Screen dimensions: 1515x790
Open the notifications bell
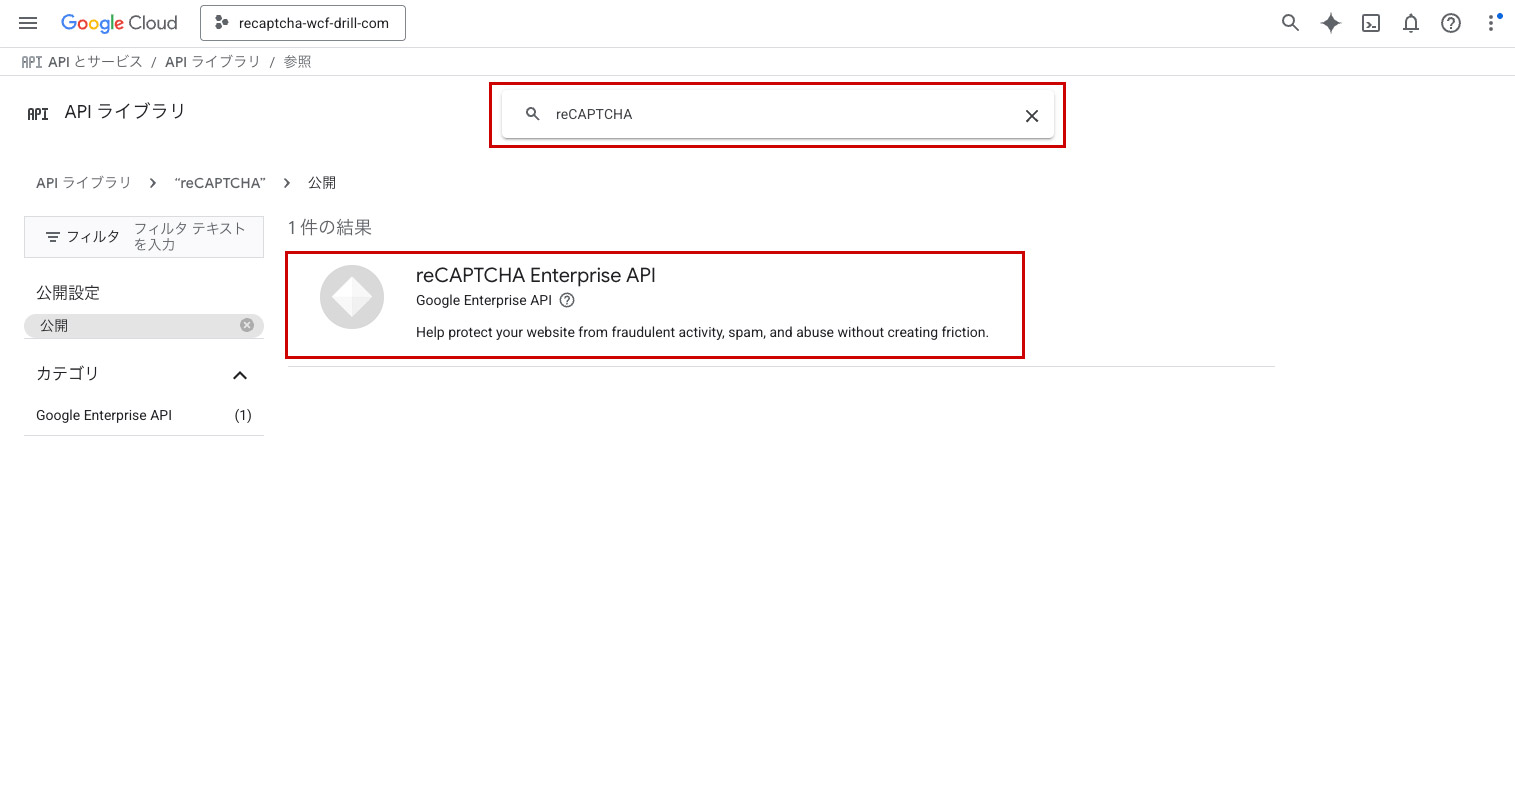[1411, 23]
